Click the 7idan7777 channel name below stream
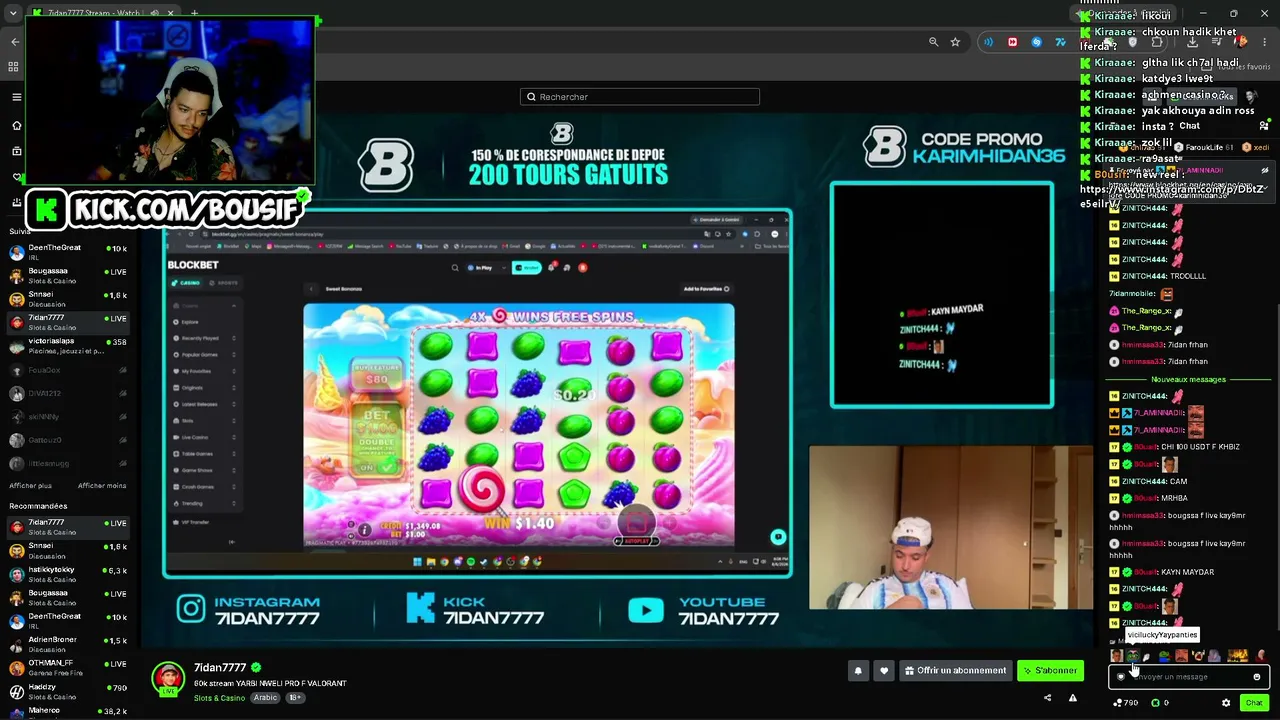Screen dimensions: 1280x720 click(x=220, y=668)
